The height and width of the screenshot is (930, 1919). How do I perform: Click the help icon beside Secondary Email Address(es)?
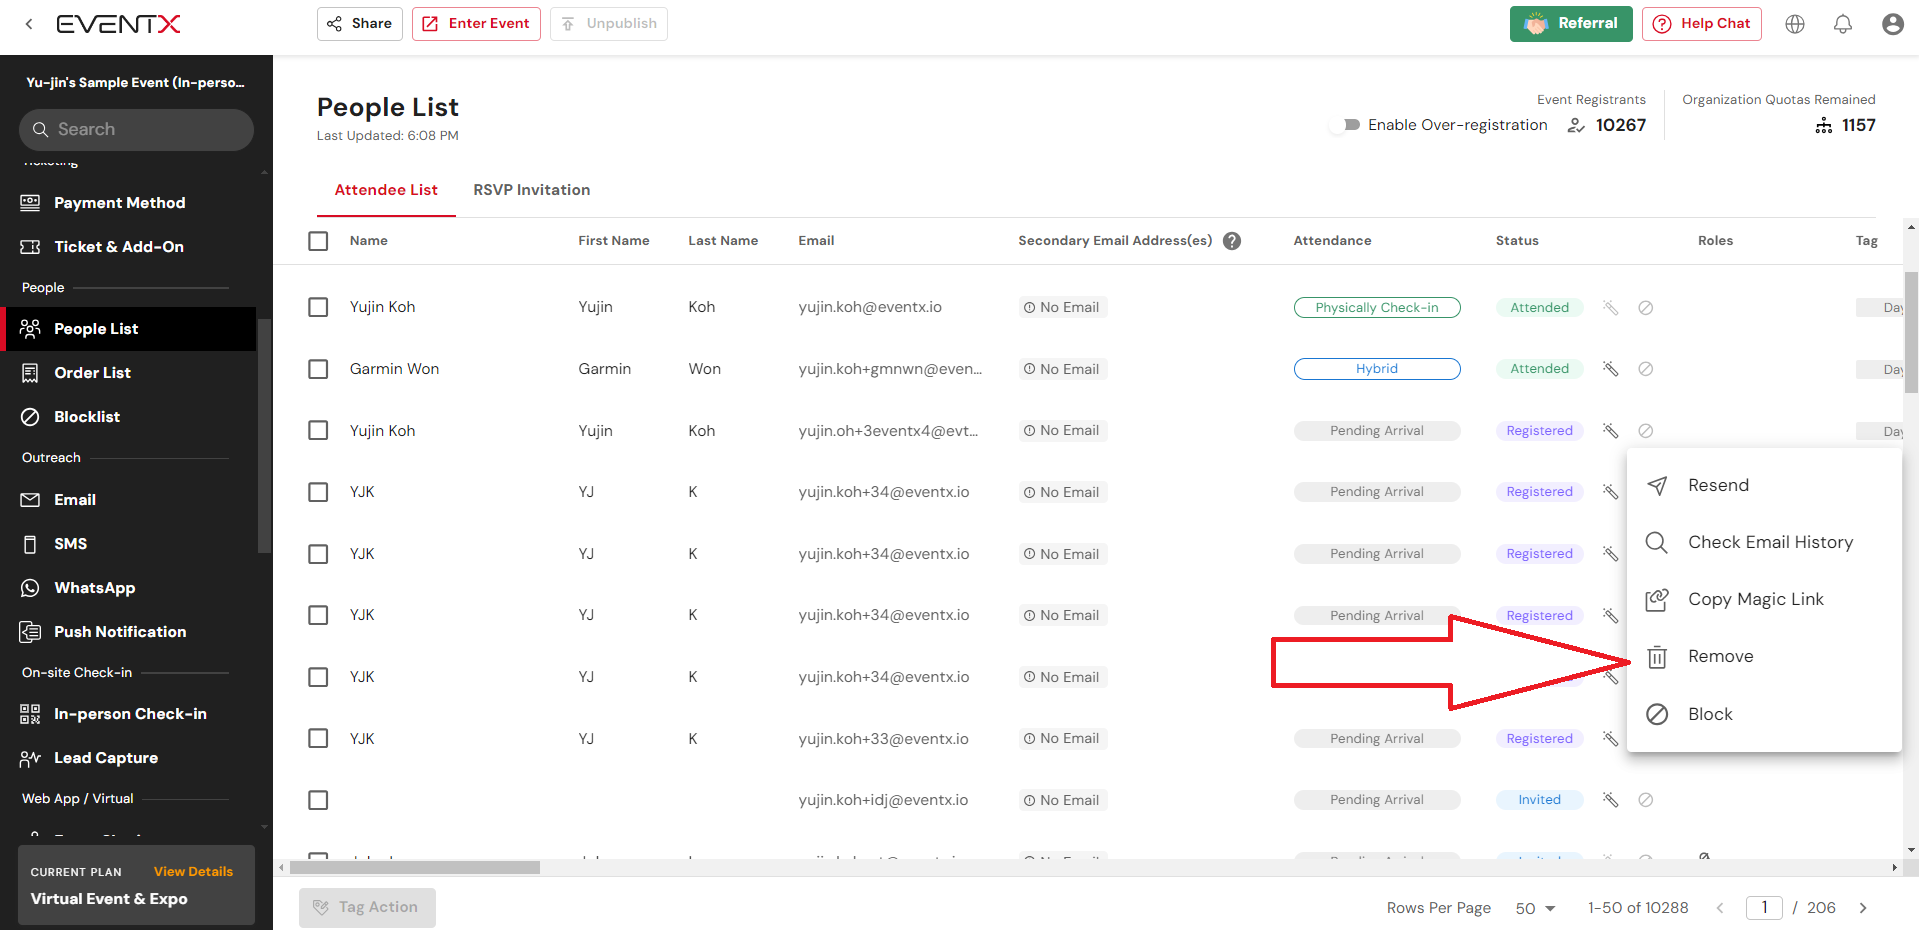coord(1232,241)
